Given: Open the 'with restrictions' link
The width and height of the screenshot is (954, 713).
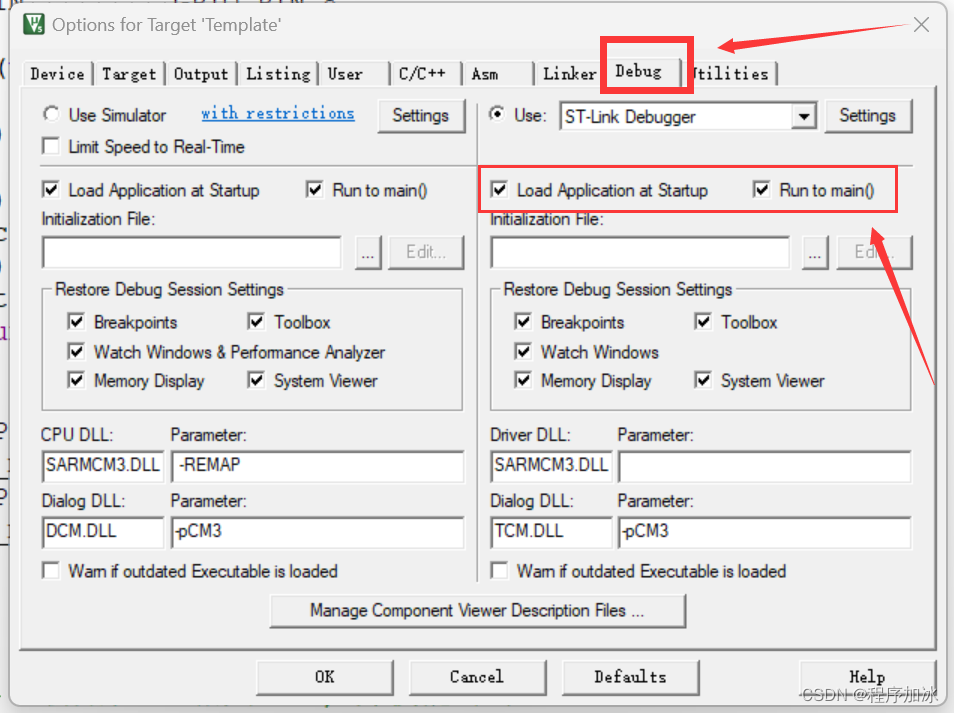Looking at the screenshot, I should pyautogui.click(x=277, y=114).
